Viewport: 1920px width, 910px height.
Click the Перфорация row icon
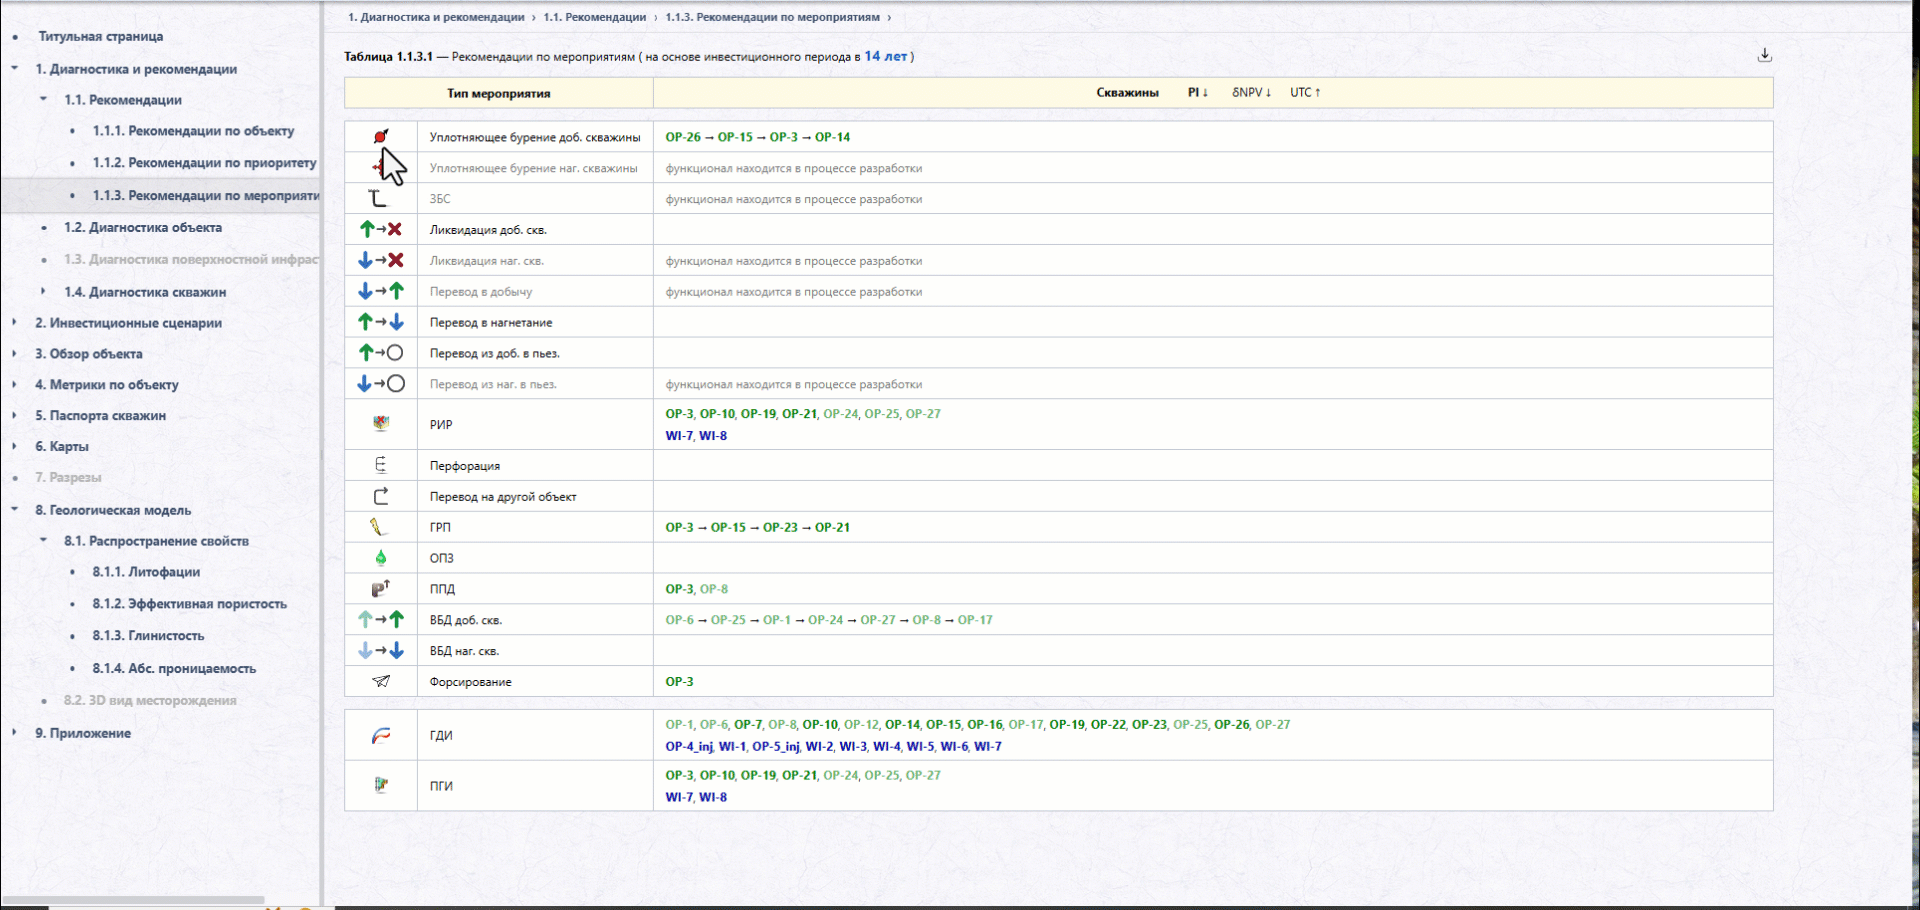[x=381, y=465]
